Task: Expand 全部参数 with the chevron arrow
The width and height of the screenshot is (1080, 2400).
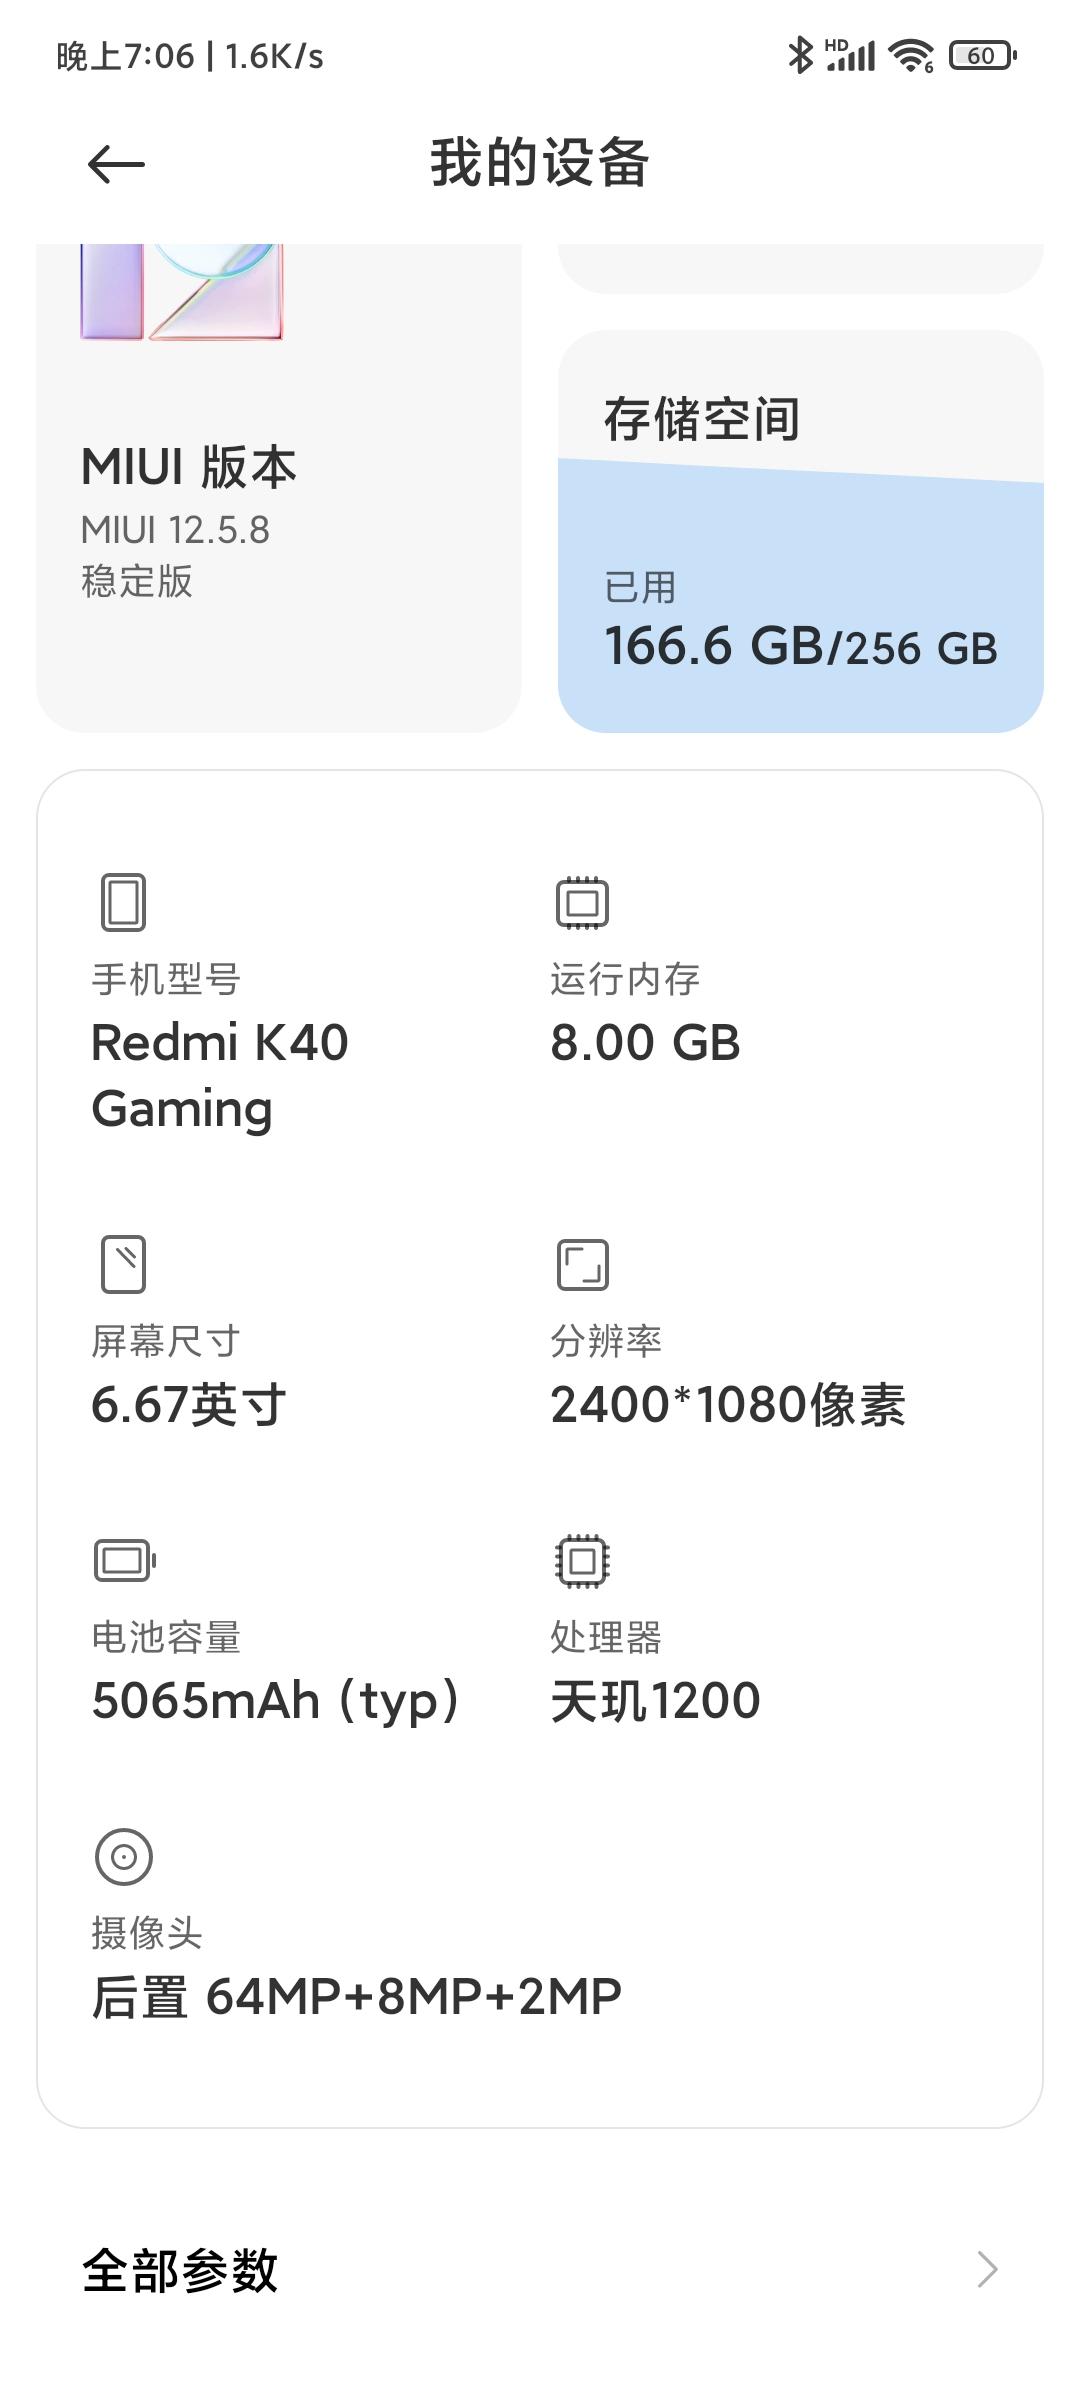Action: [x=987, y=2270]
